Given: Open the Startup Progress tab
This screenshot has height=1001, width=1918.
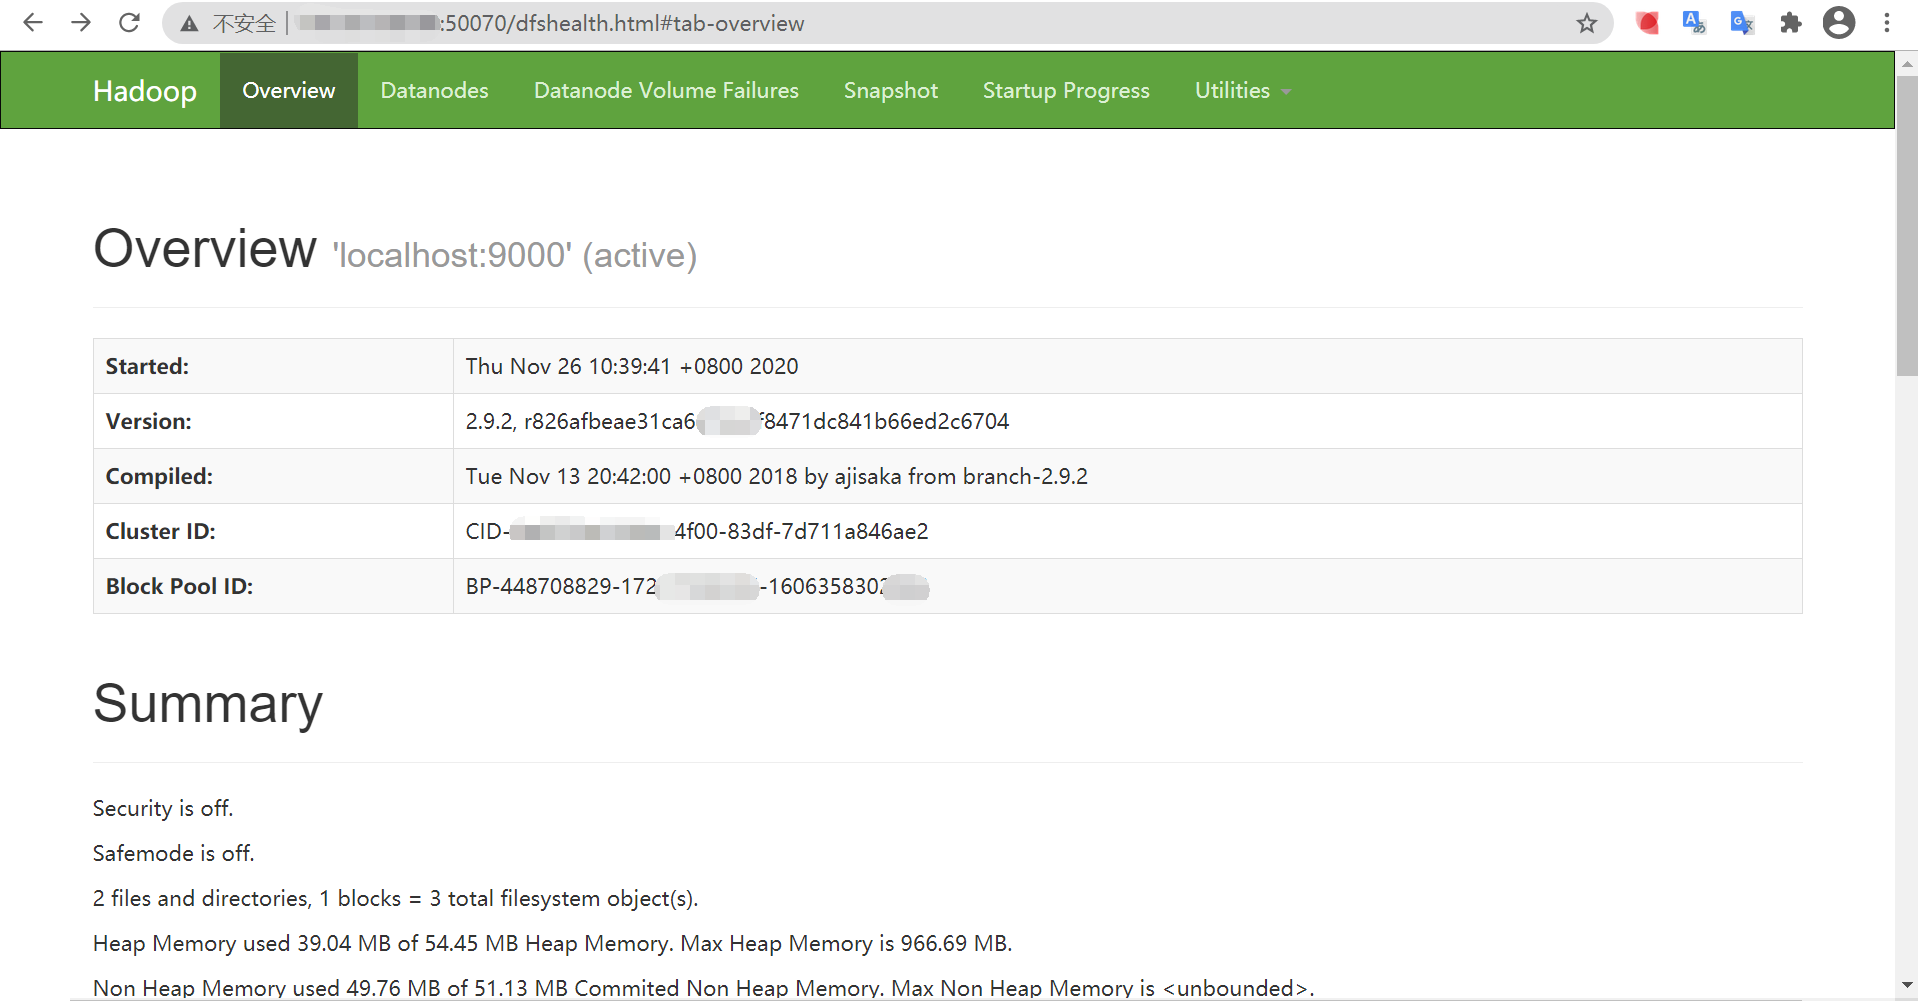Looking at the screenshot, I should point(1066,90).
